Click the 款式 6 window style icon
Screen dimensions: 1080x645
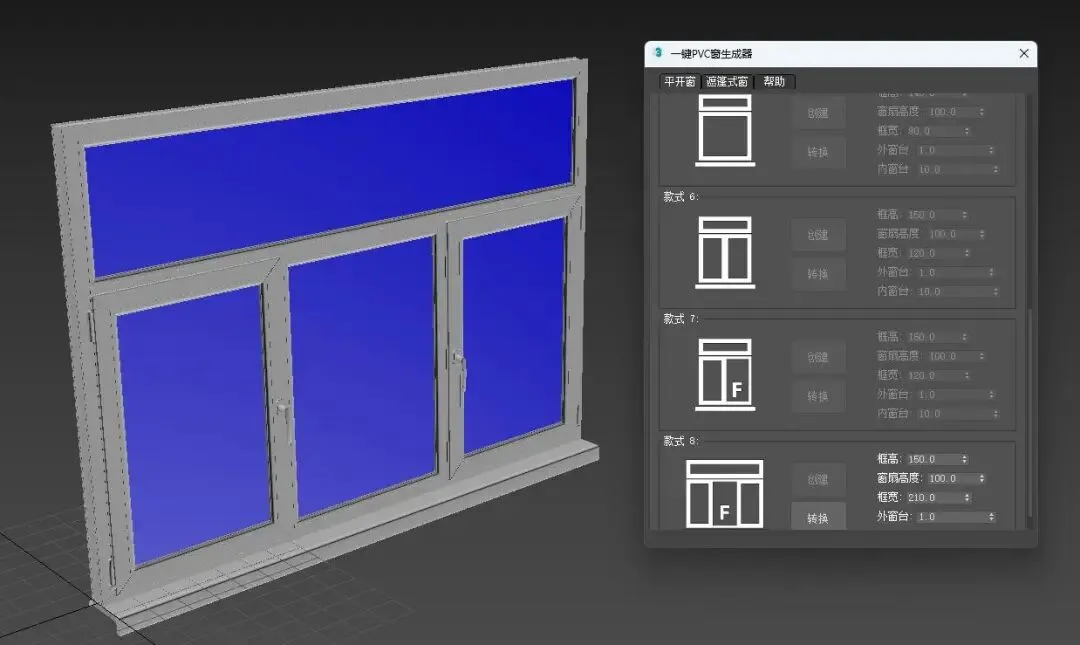click(725, 252)
